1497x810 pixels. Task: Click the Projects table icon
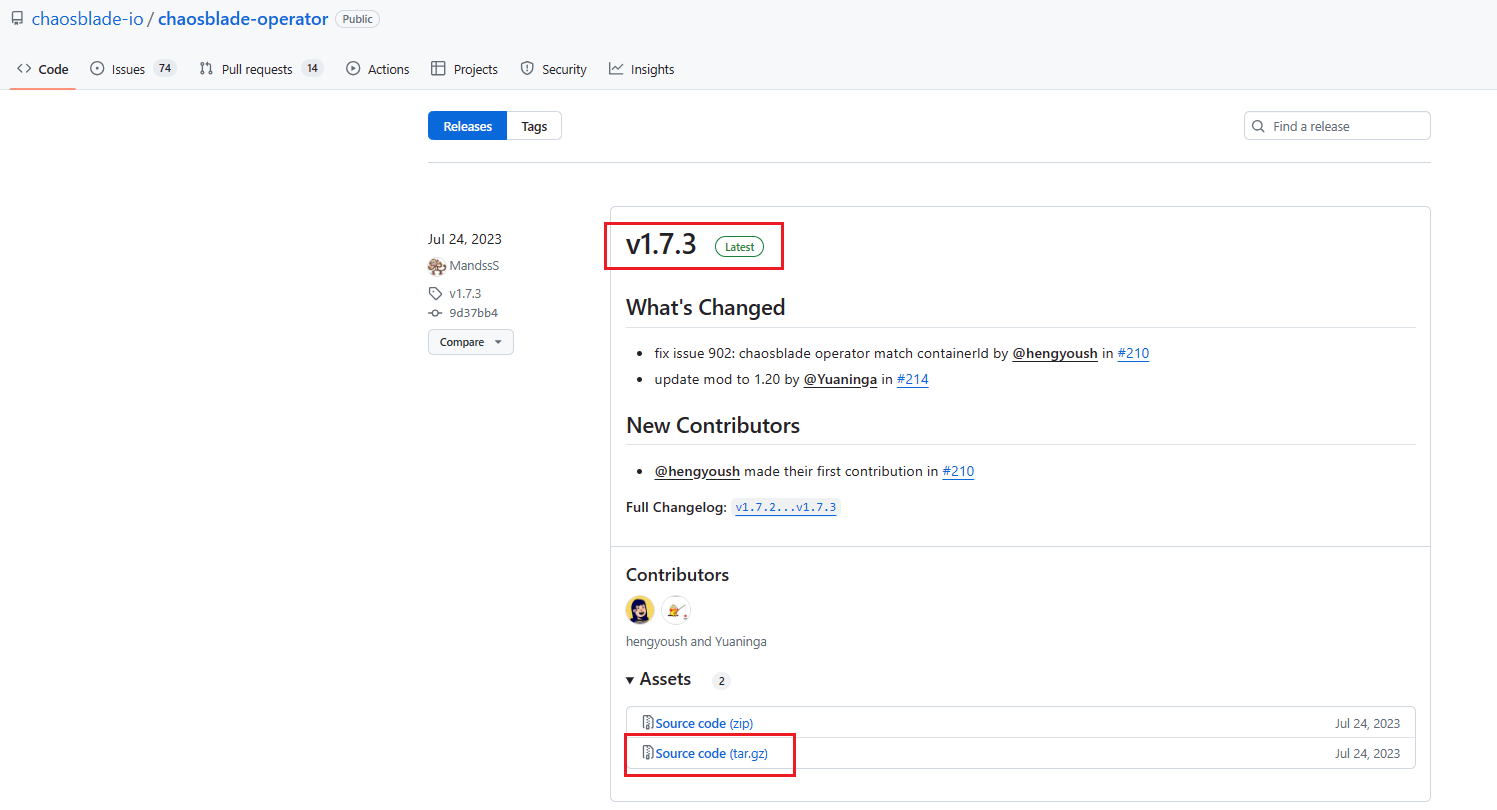(438, 69)
